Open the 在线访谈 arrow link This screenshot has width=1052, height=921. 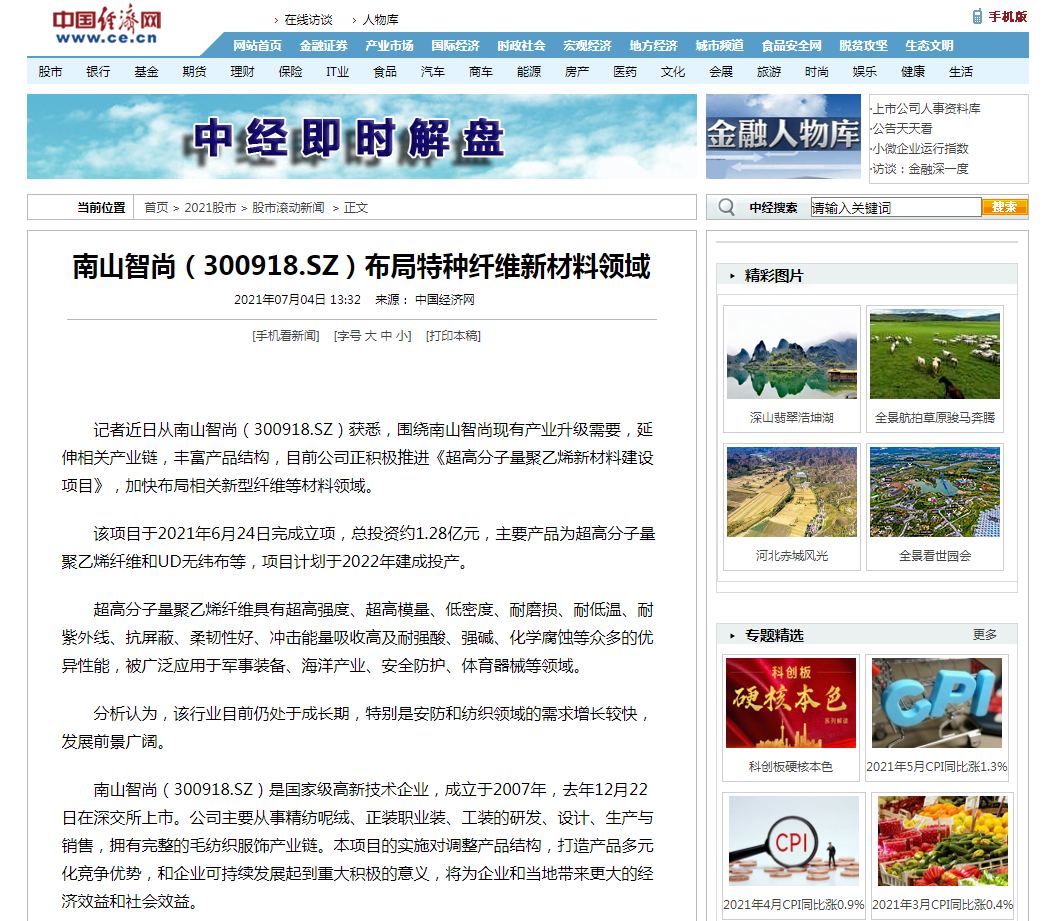pyautogui.click(x=307, y=20)
